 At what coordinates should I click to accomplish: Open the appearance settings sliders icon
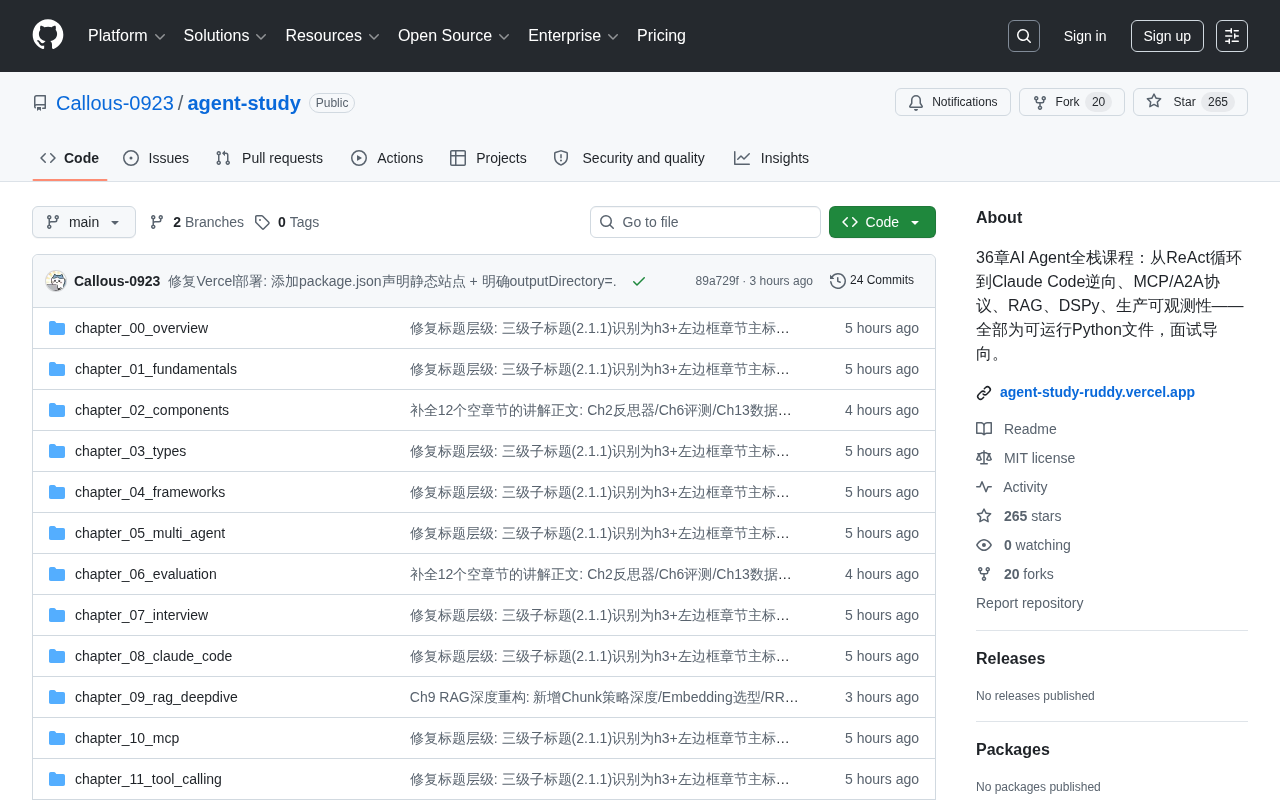pyautogui.click(x=1232, y=36)
